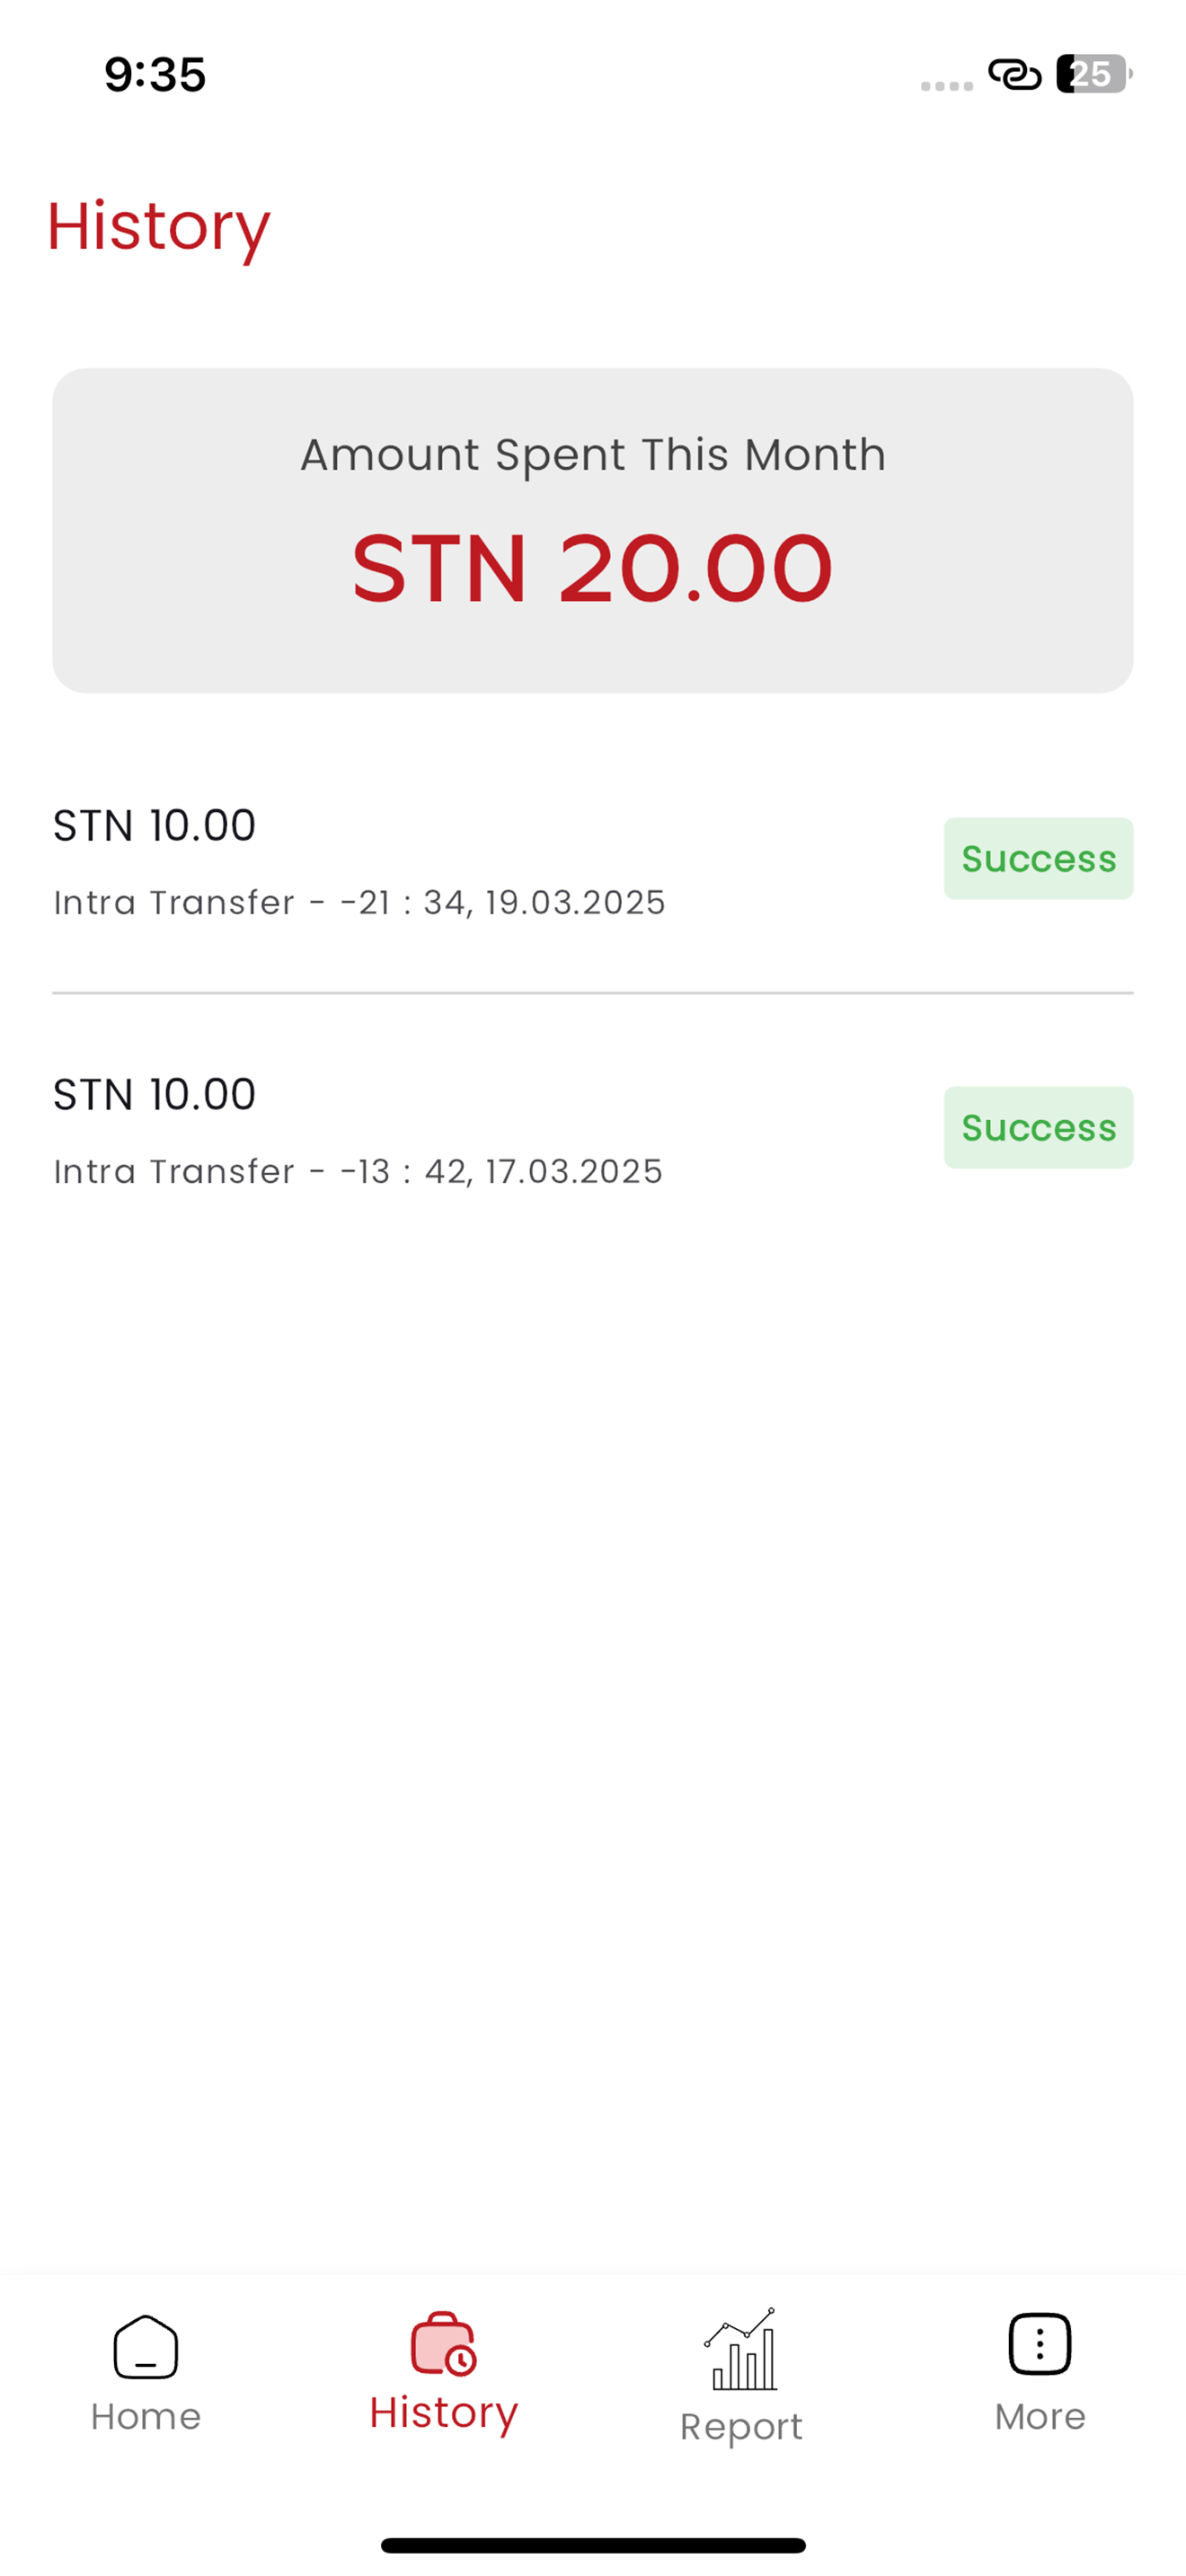Switch to the Report tab label
This screenshot has height=2576, width=1186.
click(741, 2427)
